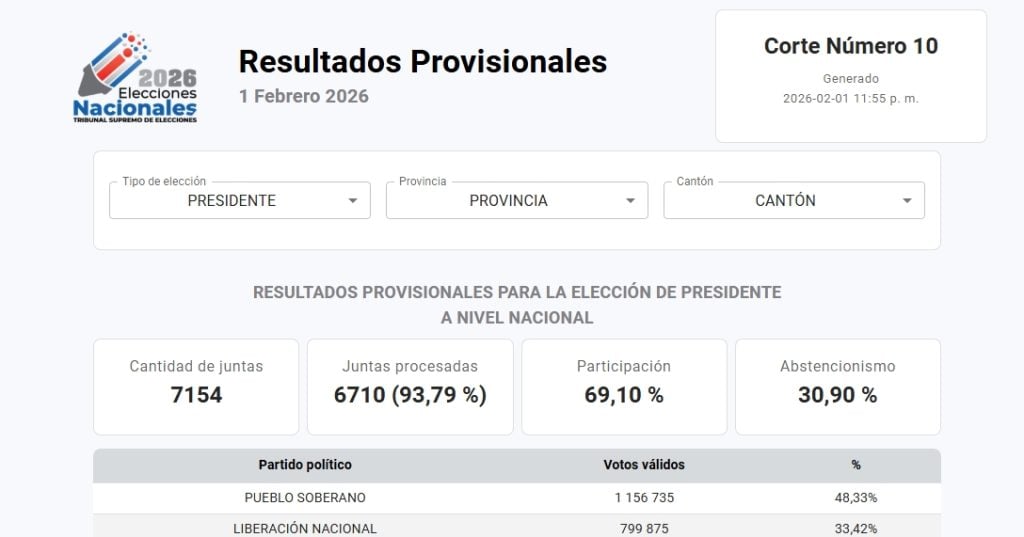The width and height of the screenshot is (1024, 537).
Task: Click the Participación percentage card
Action: point(624,386)
